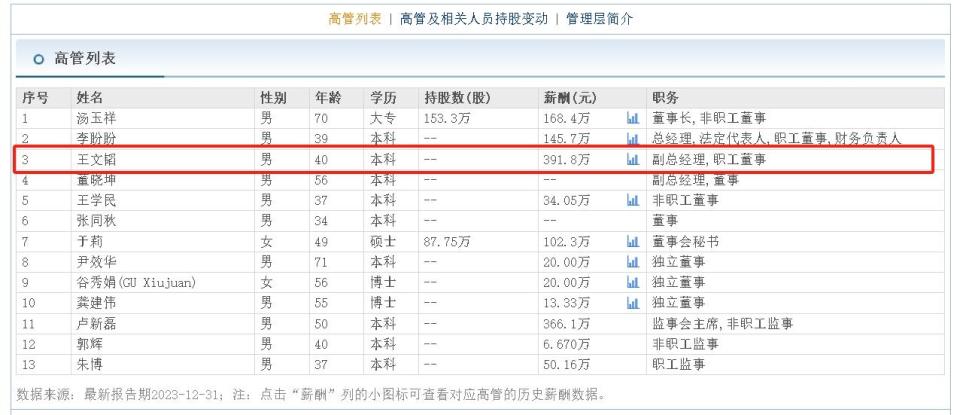The image size is (960, 415).
Task: Select the name 汤玉祥
Action: click(96, 119)
